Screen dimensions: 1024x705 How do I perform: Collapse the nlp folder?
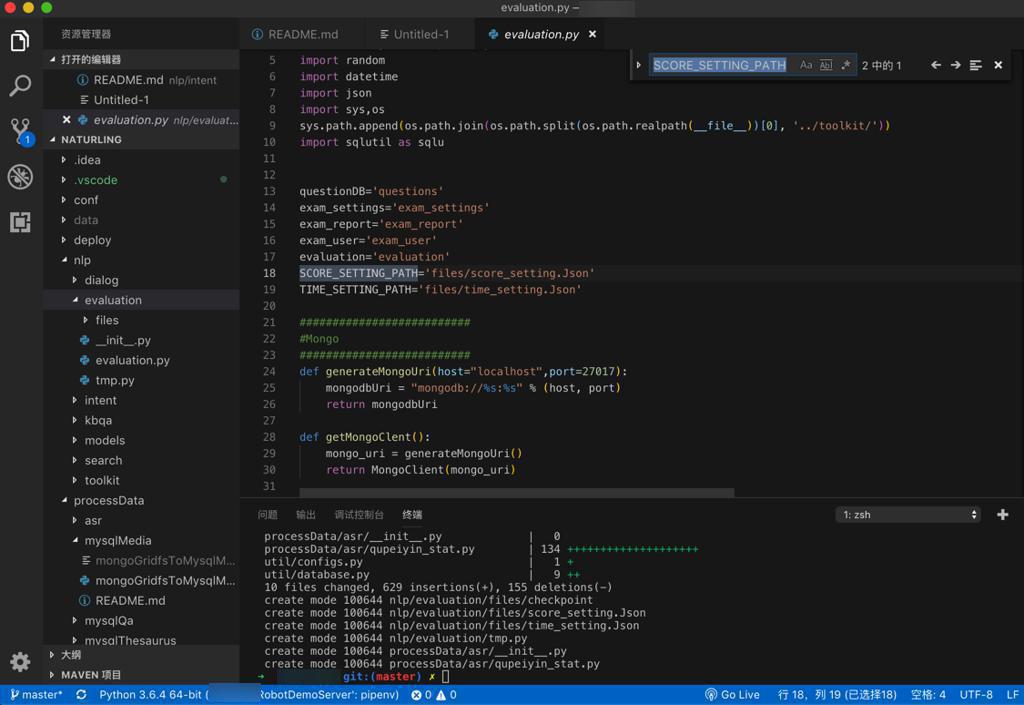click(x=141, y=260)
